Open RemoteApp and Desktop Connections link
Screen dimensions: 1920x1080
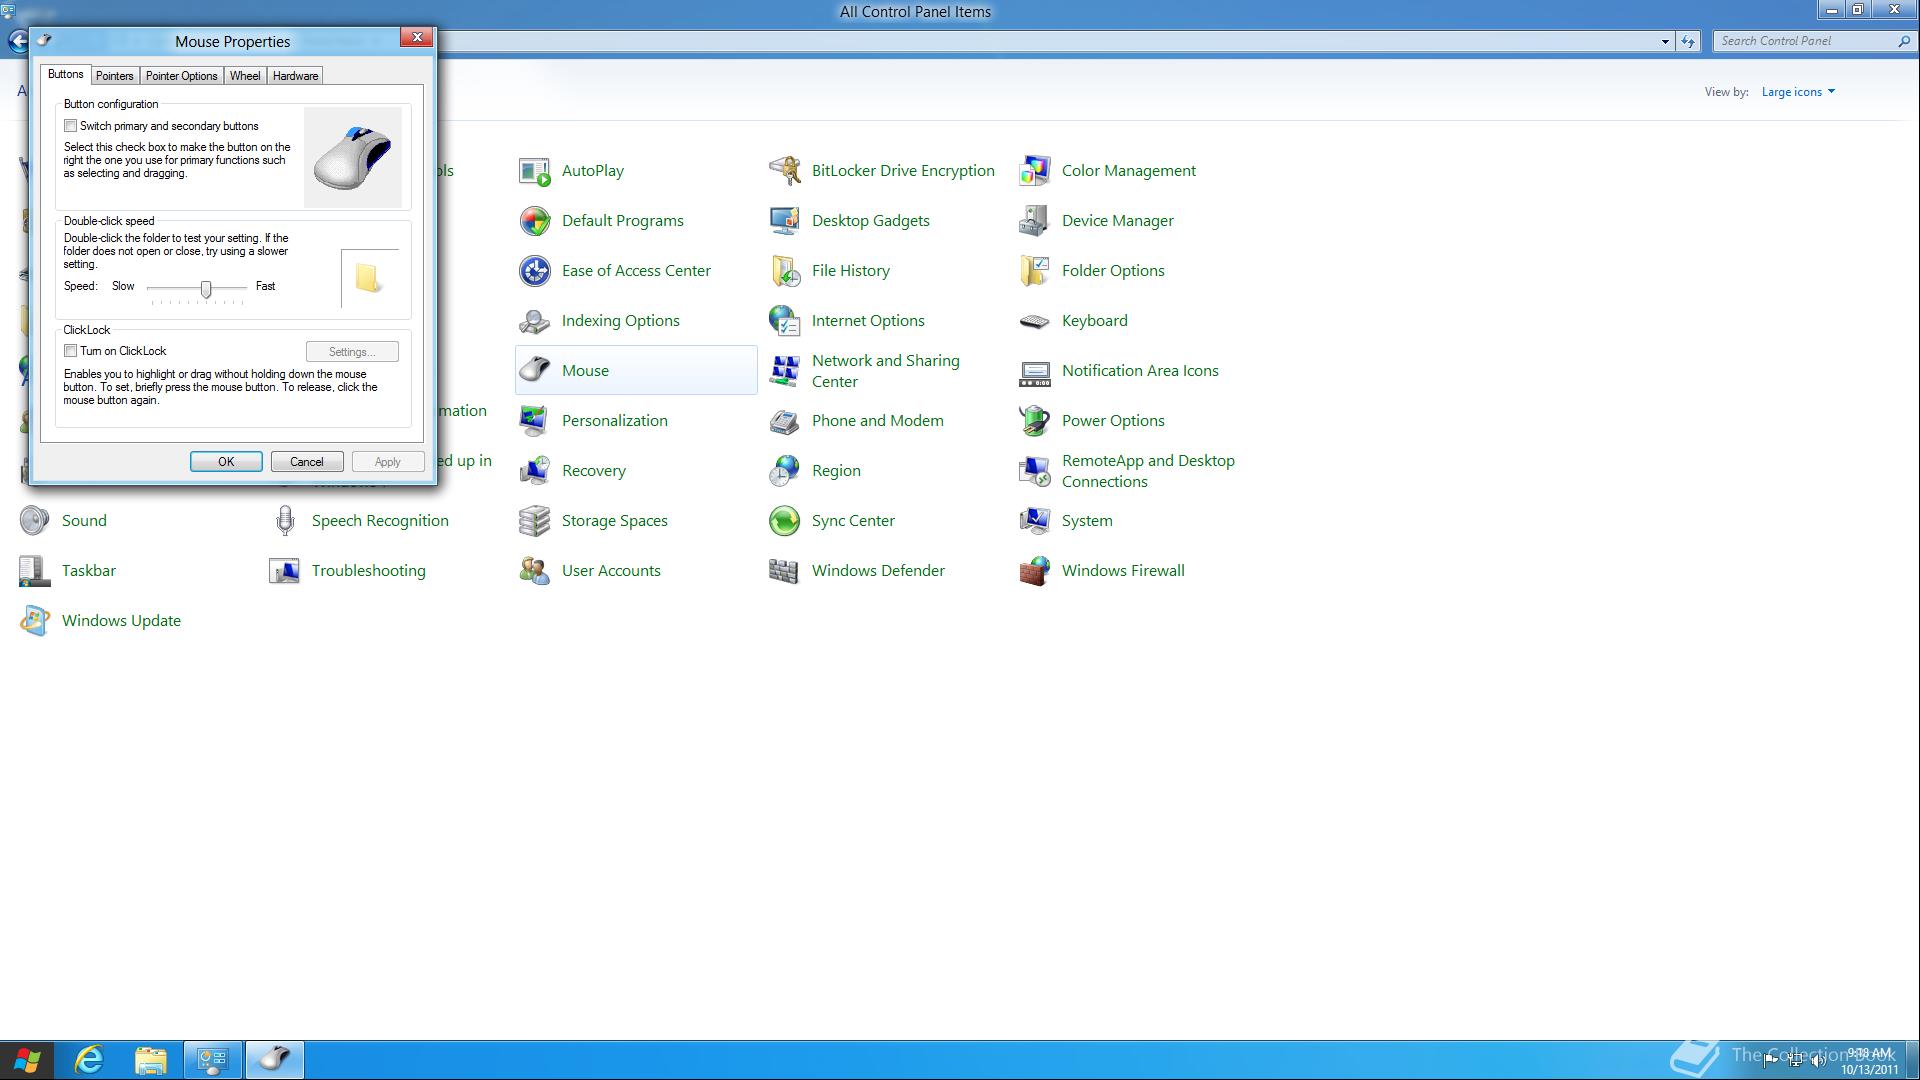tap(1148, 471)
